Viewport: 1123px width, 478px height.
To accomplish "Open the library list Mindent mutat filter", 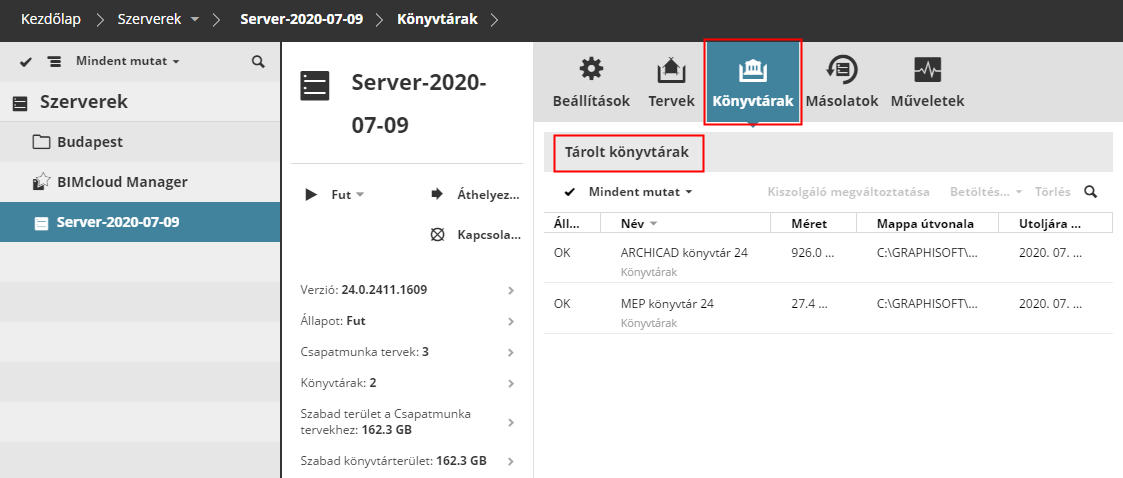I will click(x=641, y=192).
